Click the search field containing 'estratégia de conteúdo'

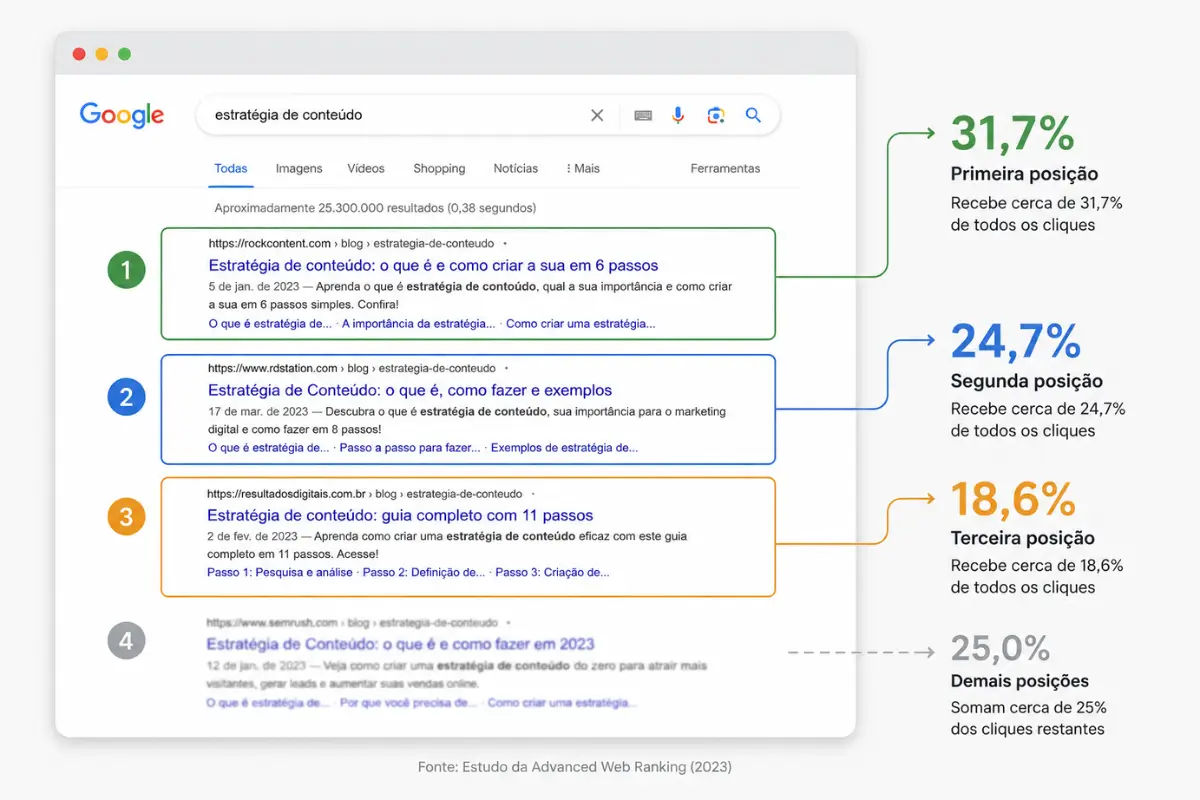[488, 115]
